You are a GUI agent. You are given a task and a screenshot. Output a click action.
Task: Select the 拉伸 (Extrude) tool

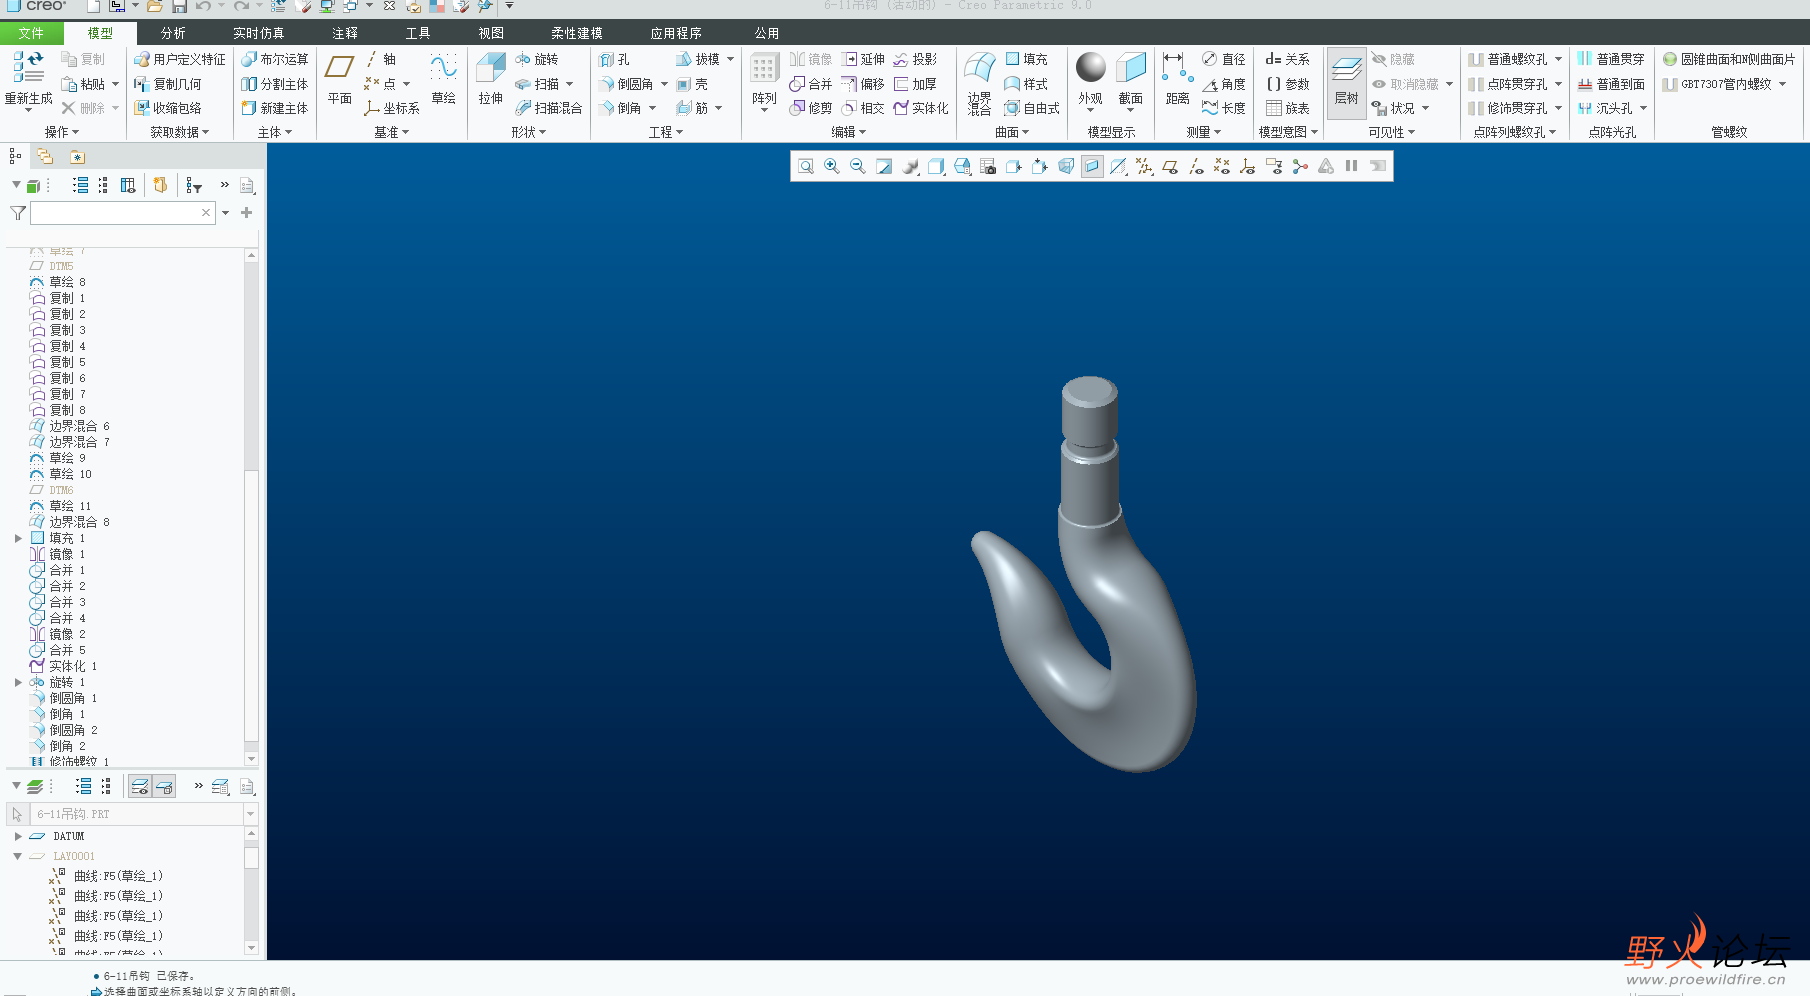[490, 78]
